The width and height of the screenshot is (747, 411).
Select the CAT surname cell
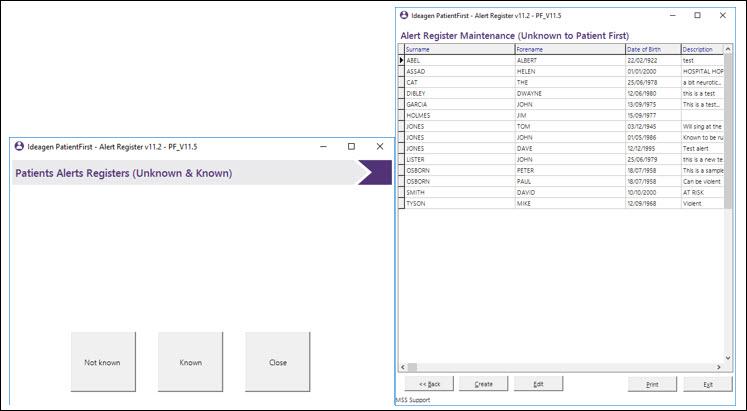[x=460, y=82]
